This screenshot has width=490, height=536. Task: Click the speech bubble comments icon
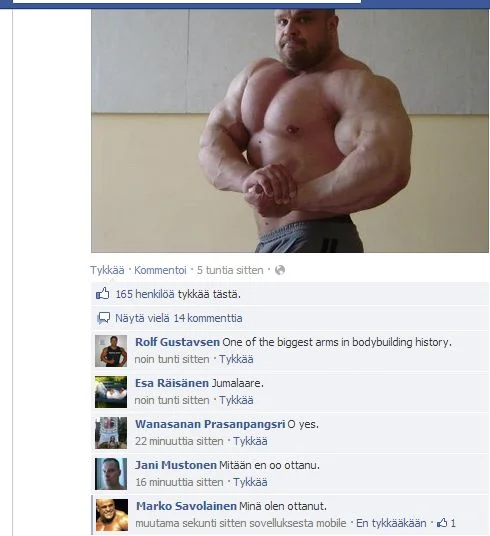(x=103, y=318)
